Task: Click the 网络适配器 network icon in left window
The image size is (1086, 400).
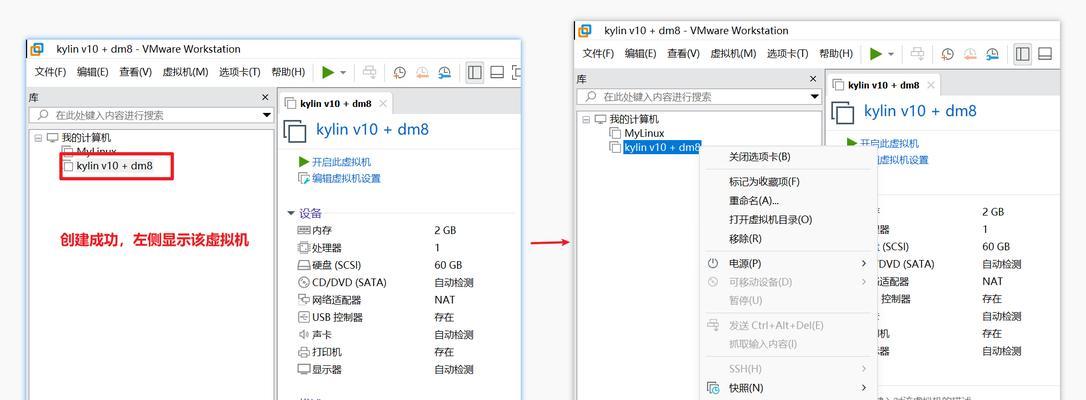Action: 303,300
